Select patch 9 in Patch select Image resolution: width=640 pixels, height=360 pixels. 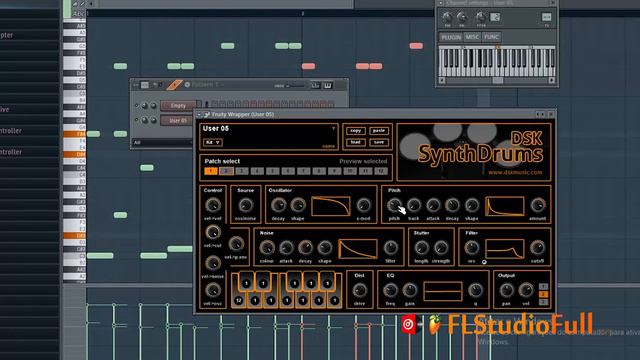(334, 171)
